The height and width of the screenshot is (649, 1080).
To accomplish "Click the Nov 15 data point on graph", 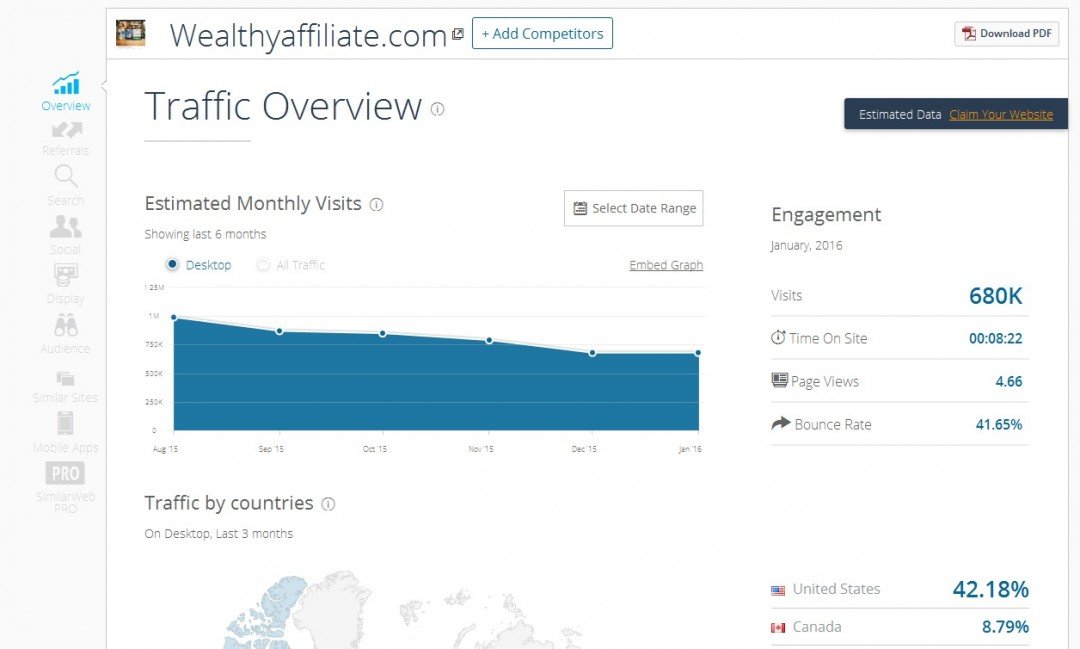I will click(x=489, y=340).
